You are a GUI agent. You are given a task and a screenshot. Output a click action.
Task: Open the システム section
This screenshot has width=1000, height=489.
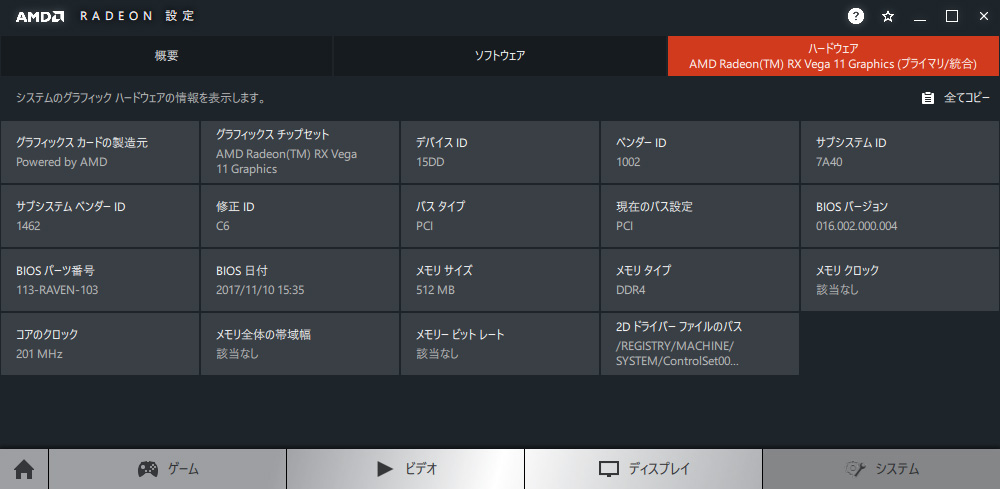(881, 469)
